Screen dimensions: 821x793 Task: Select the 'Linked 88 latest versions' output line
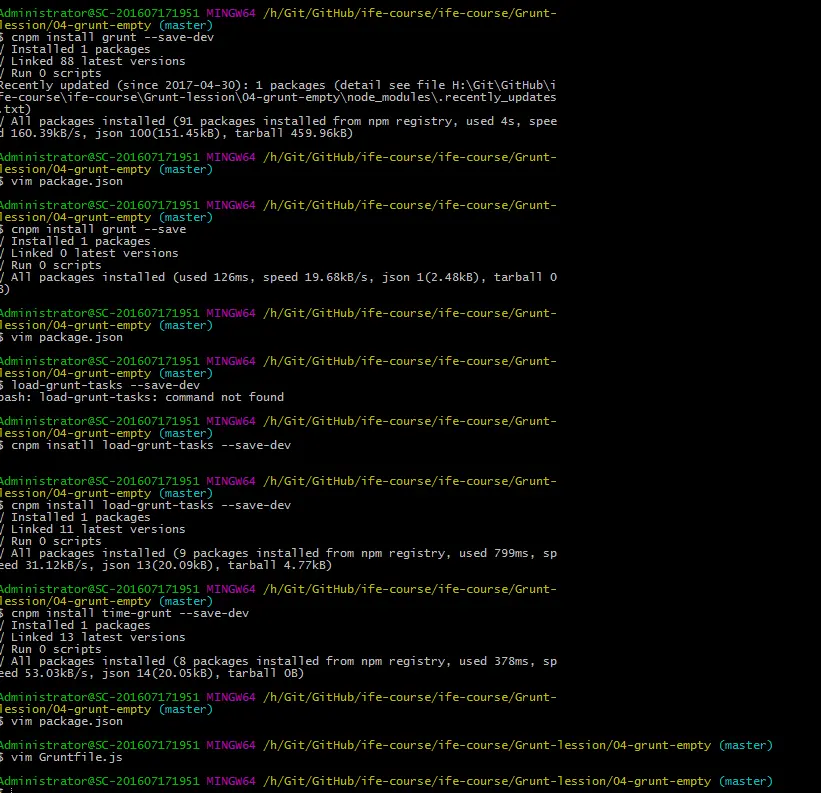93,61
